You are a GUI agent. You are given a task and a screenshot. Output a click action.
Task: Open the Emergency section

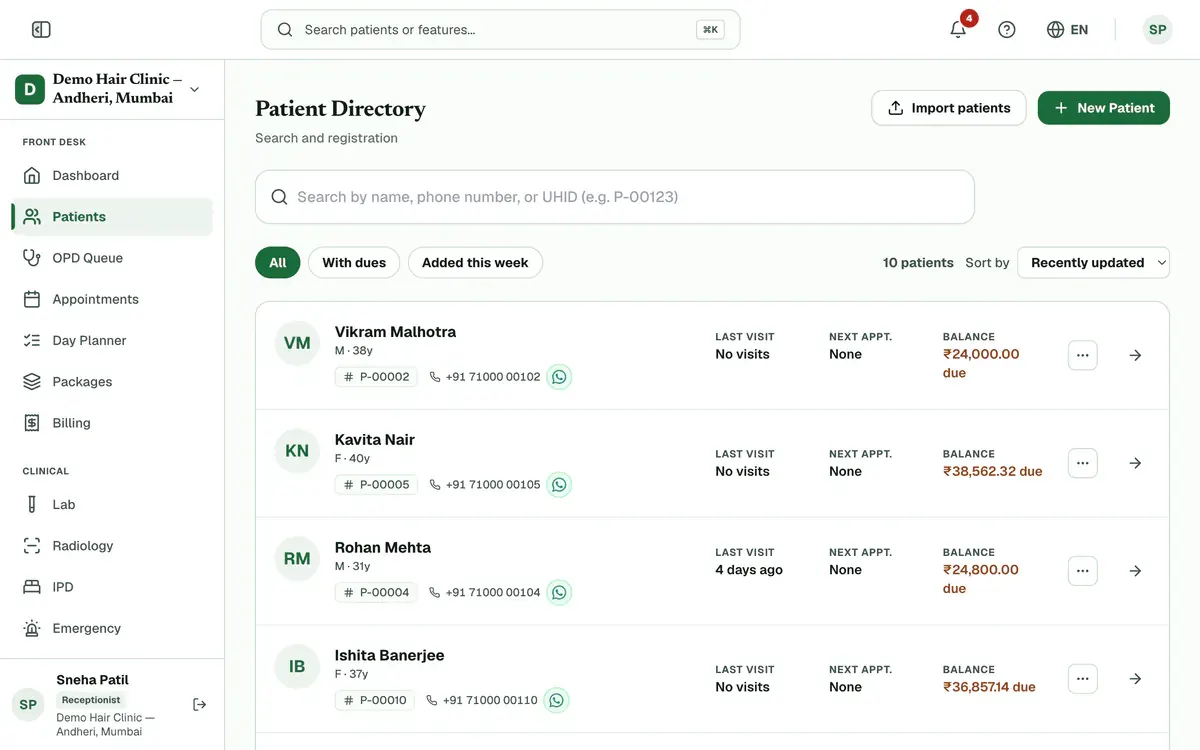coord(112,629)
